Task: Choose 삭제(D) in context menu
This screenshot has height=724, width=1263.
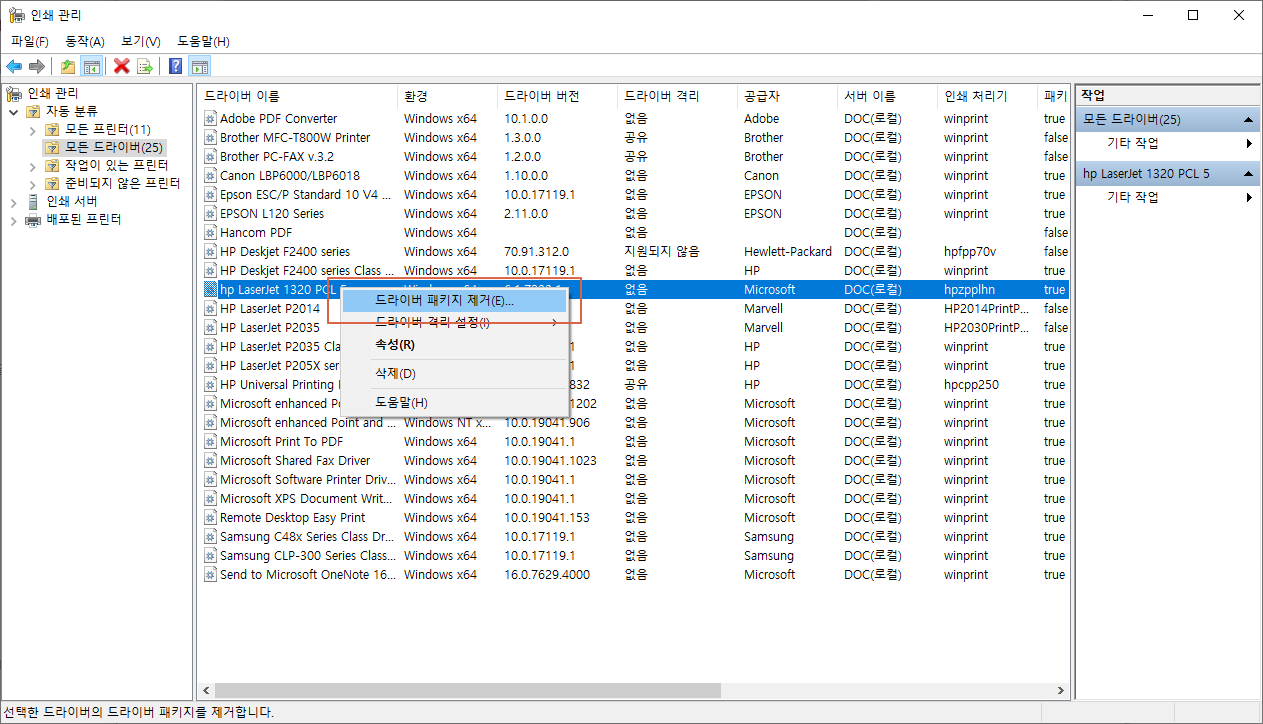Action: 455,374
